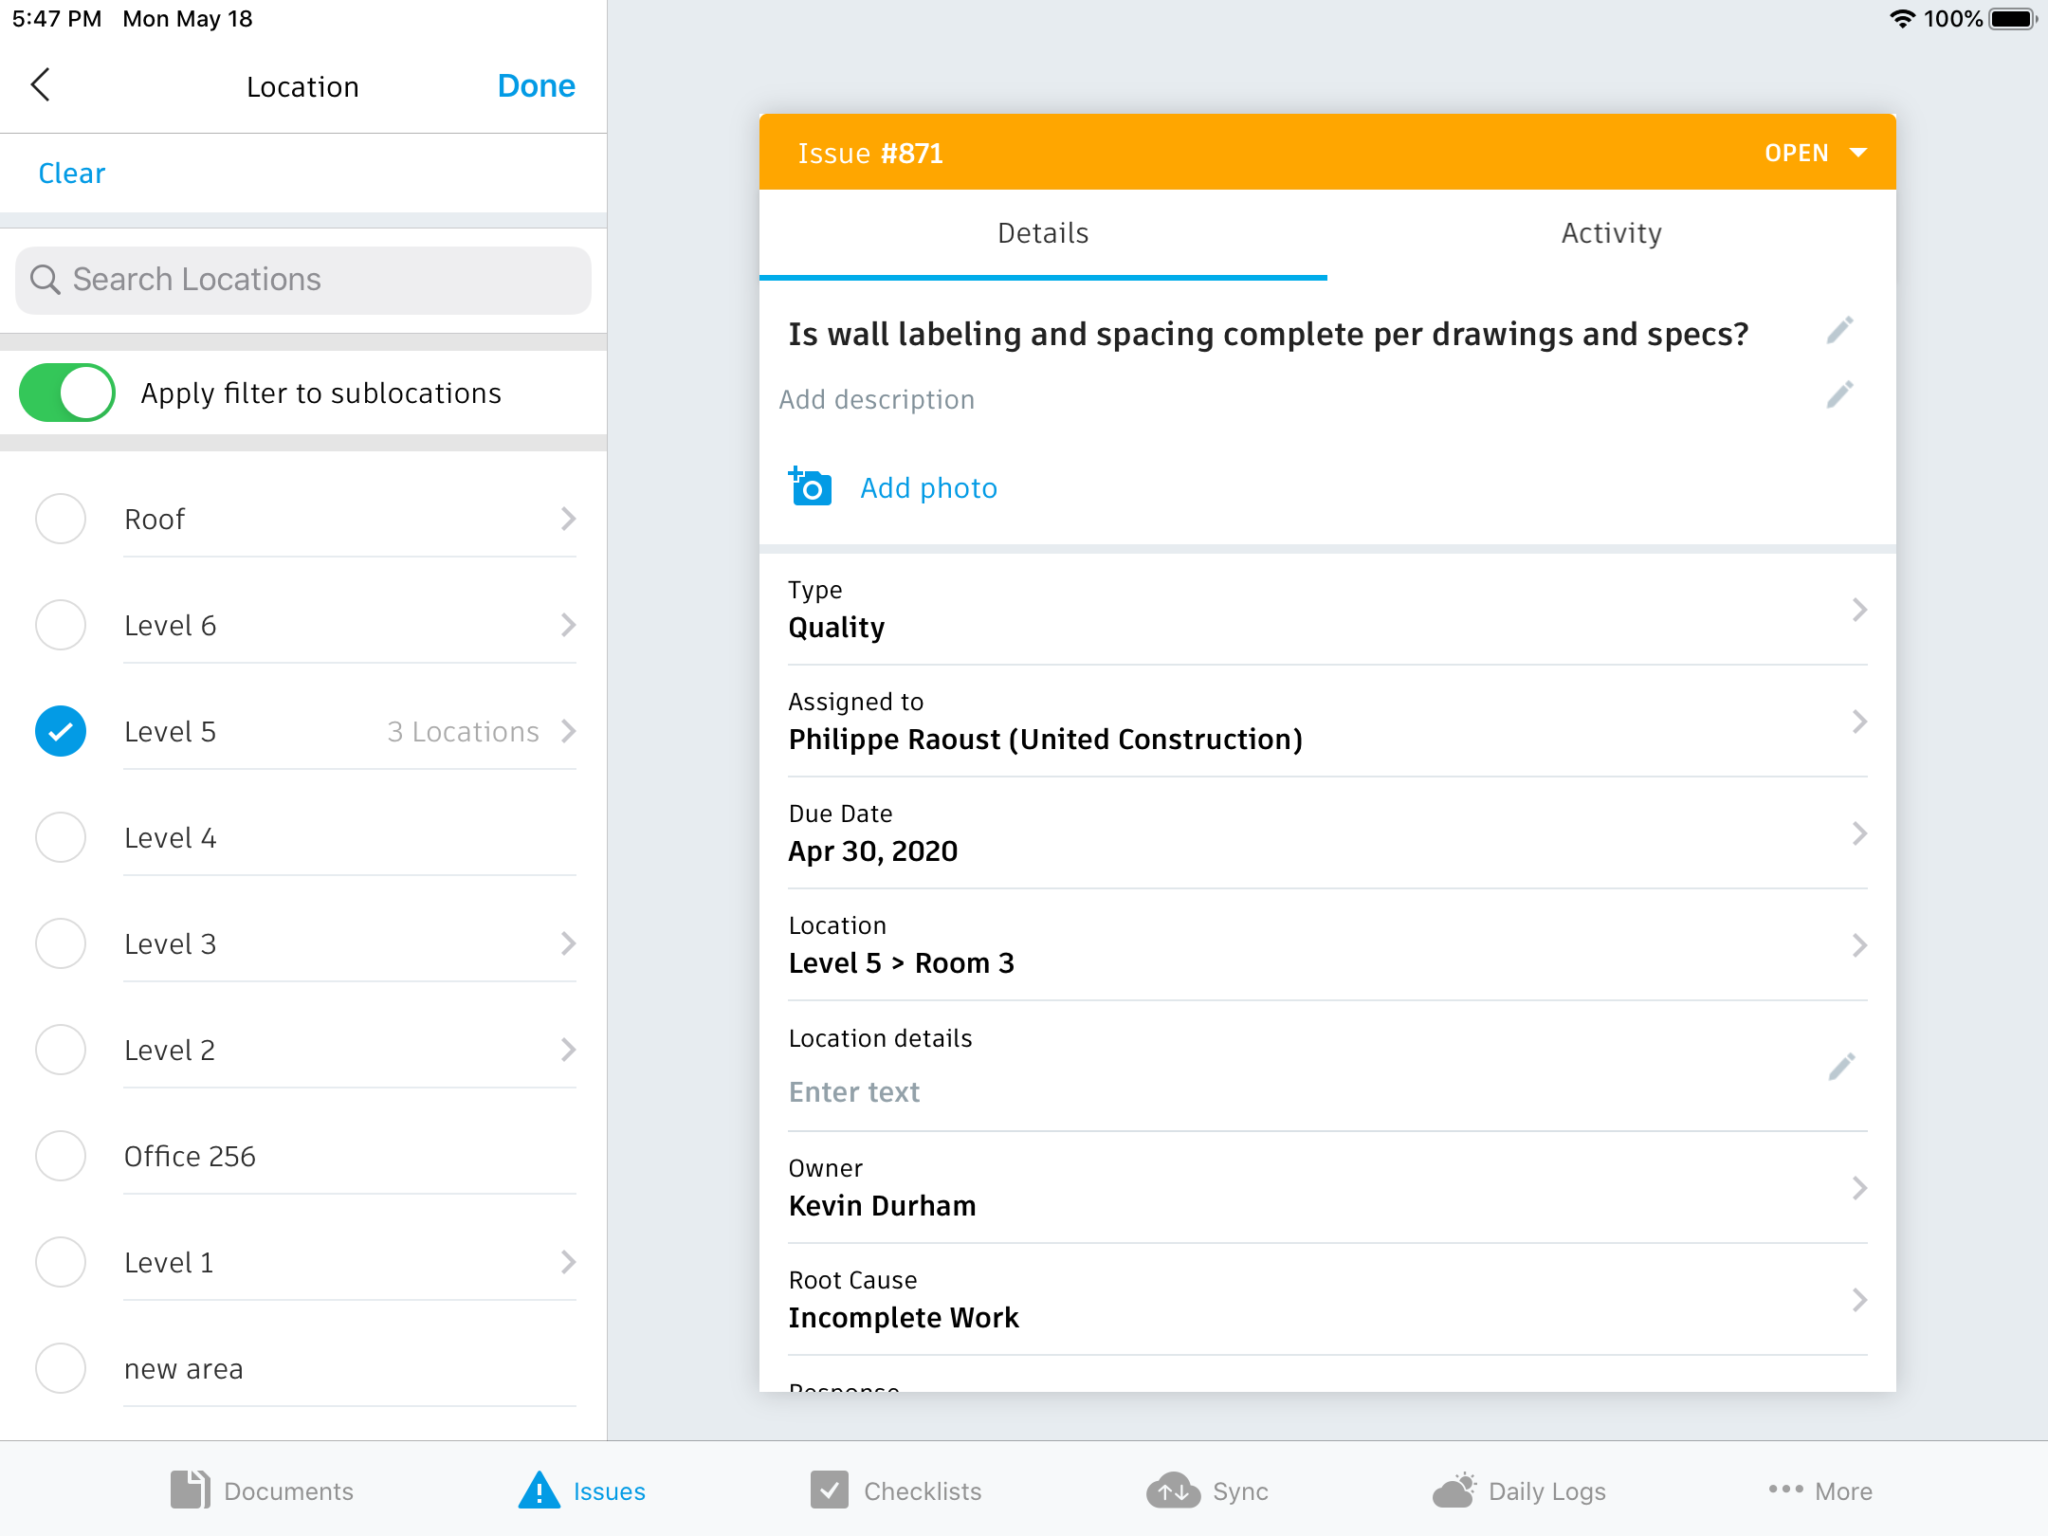2048x1536 pixels.
Task: Select the Issues icon in bottom bar
Action: pos(538,1490)
